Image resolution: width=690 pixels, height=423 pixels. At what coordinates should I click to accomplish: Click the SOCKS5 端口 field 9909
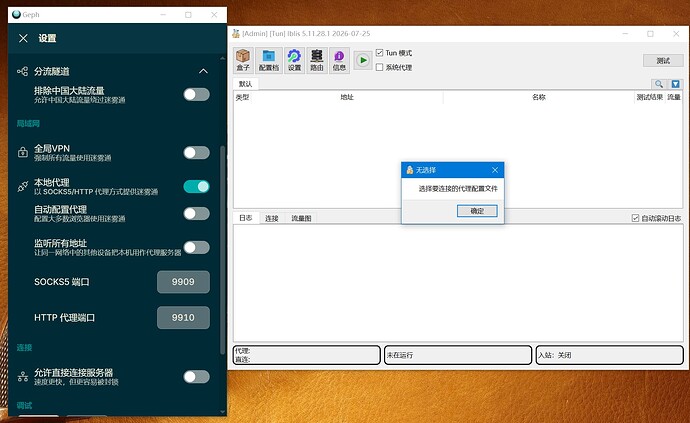[183, 282]
